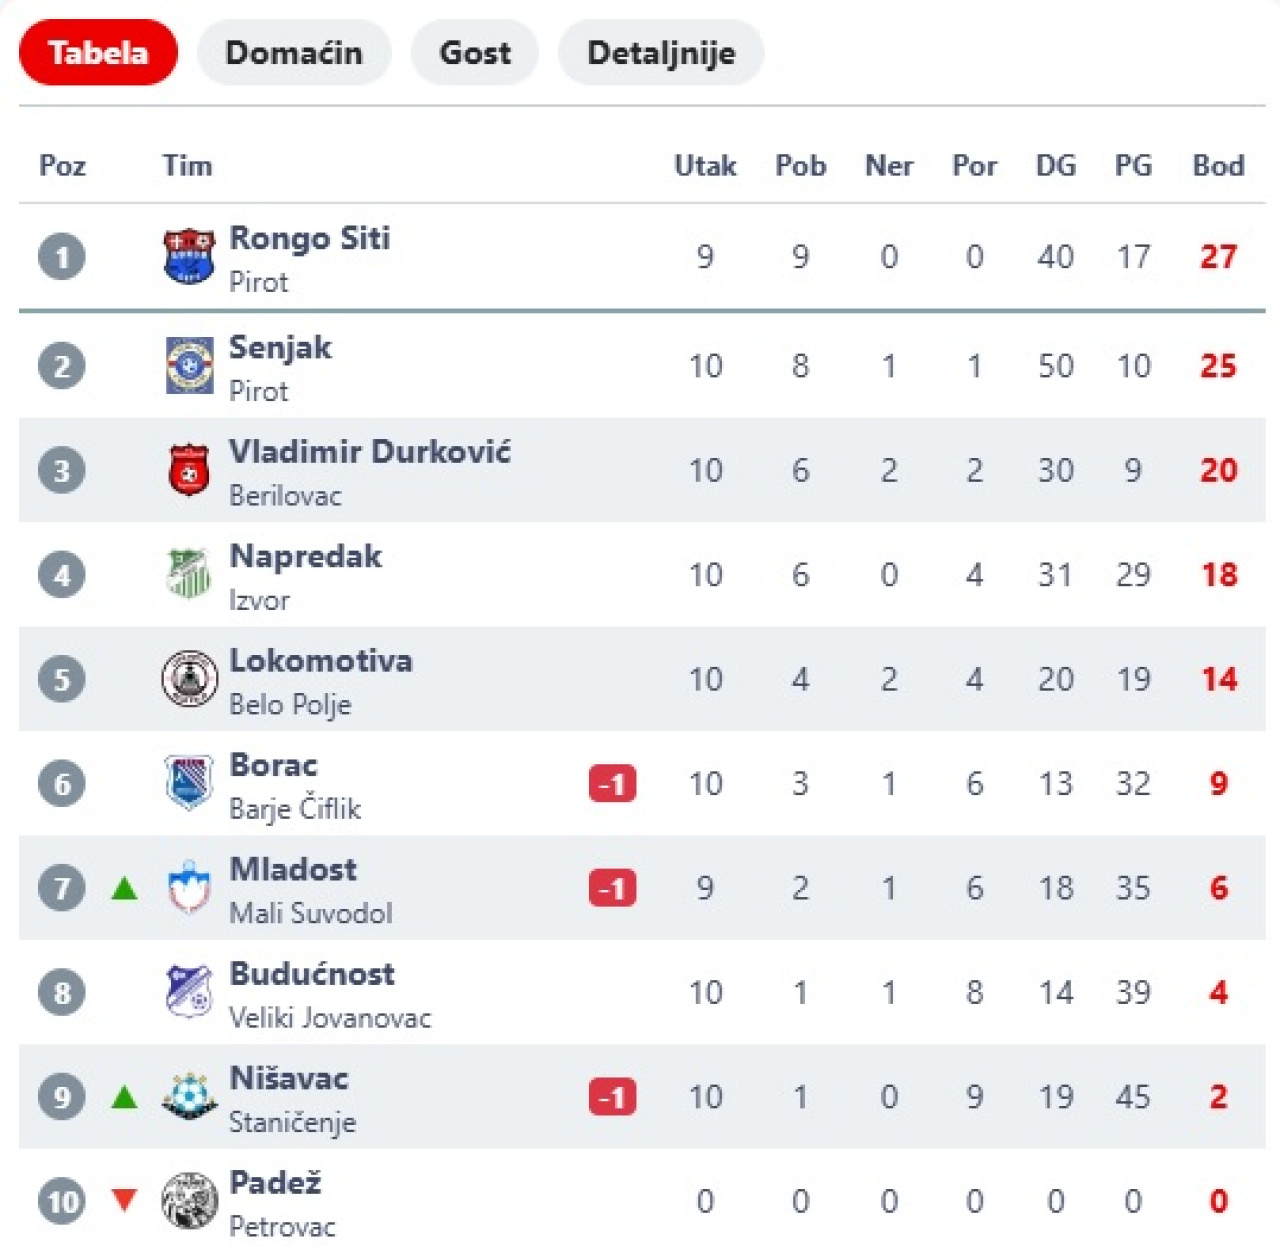Open the Rongo Siti team link
Screen dimensions: 1280x1246
pyautogui.click(x=310, y=238)
